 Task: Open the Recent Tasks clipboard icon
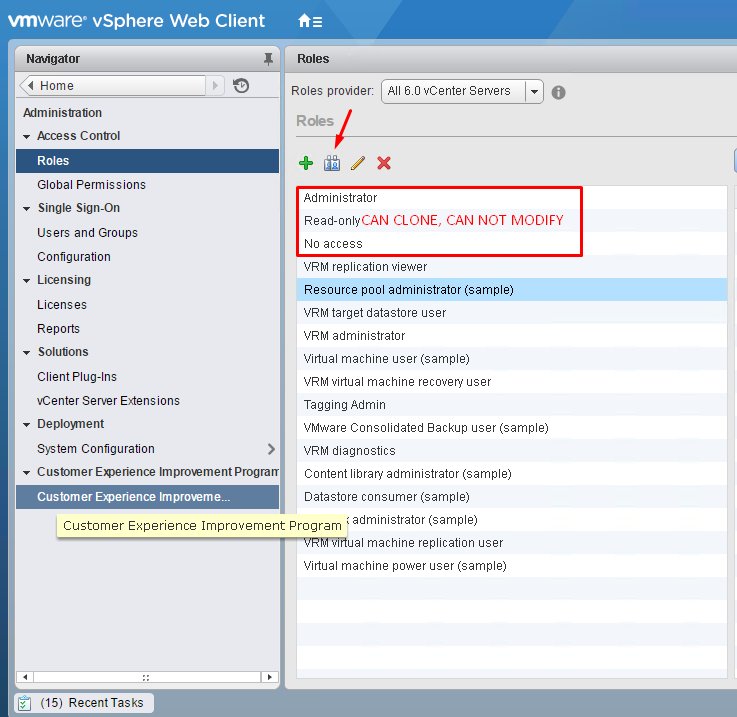pos(24,703)
